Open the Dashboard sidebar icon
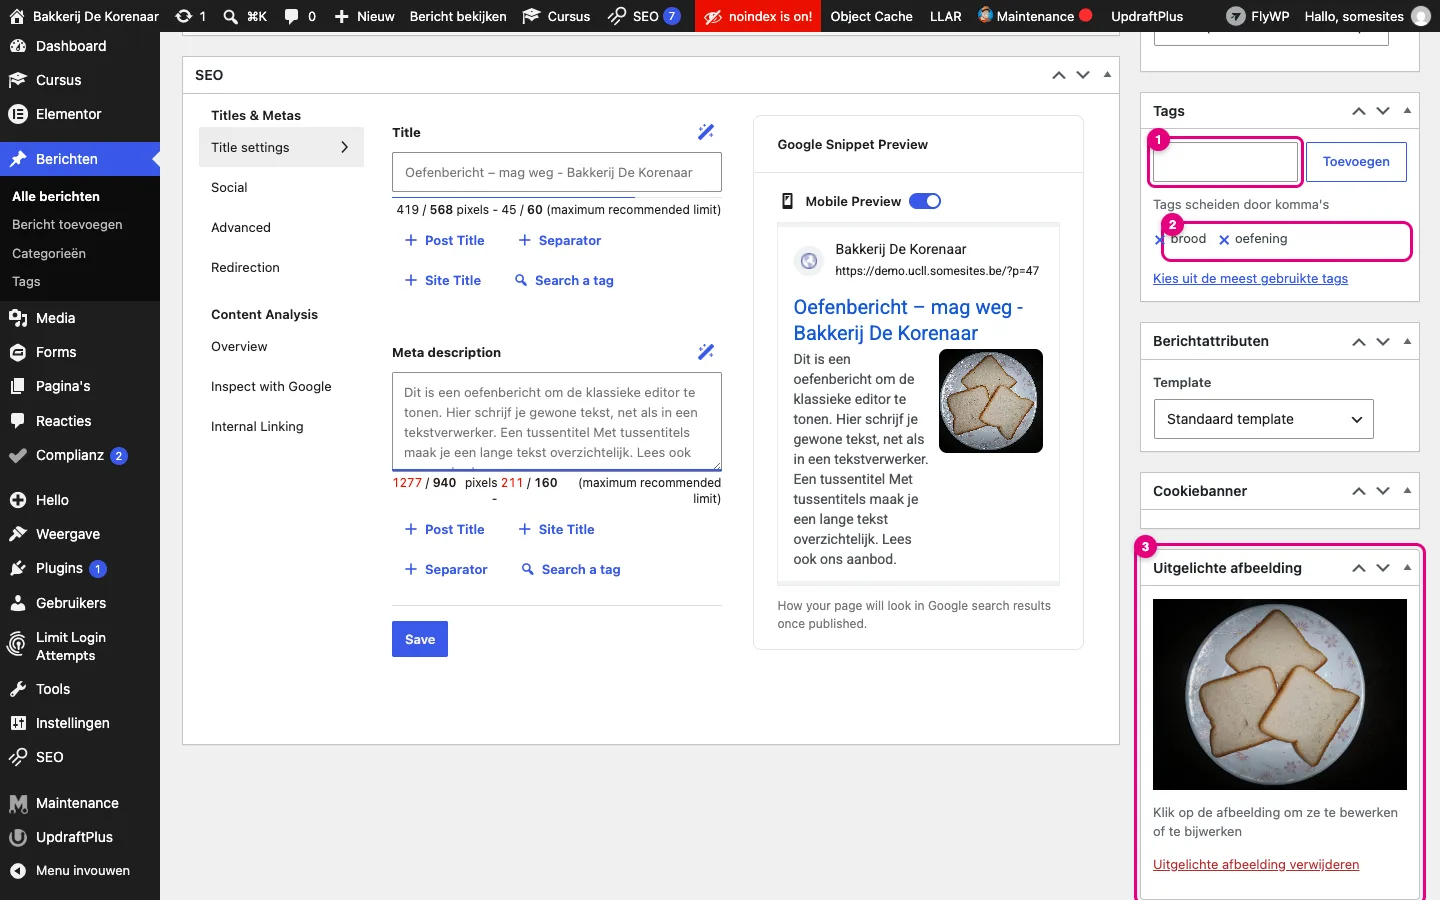Viewport: 1440px width, 900px height. [x=17, y=46]
